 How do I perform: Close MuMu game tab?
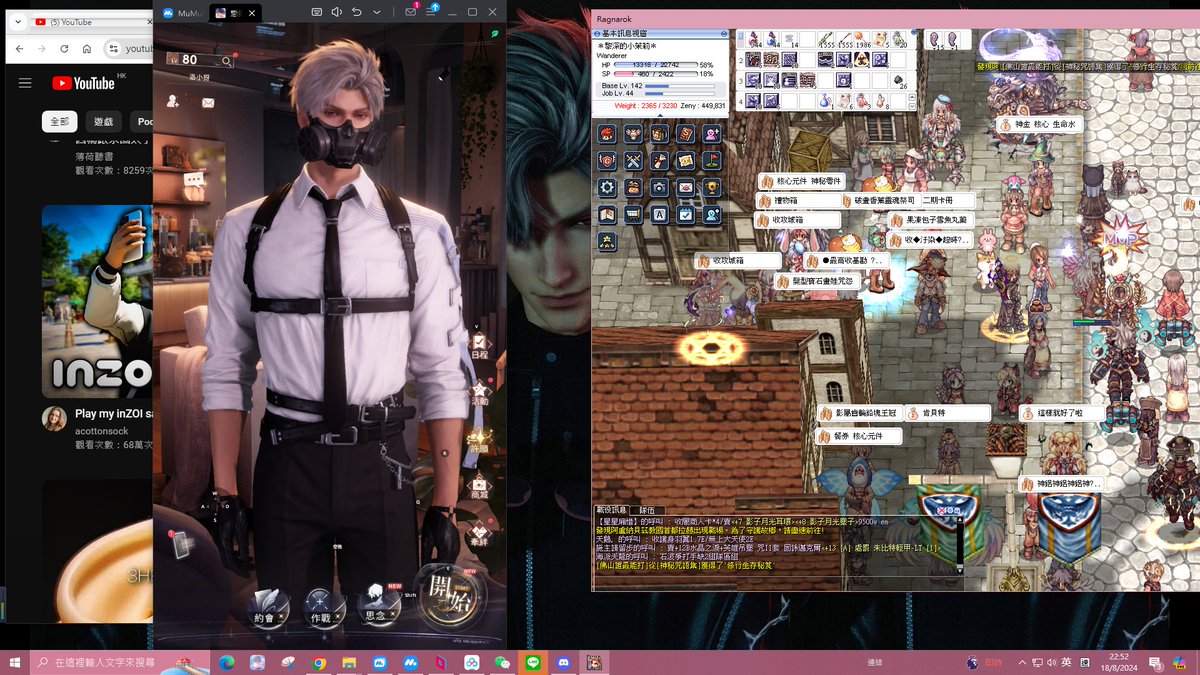(251, 12)
